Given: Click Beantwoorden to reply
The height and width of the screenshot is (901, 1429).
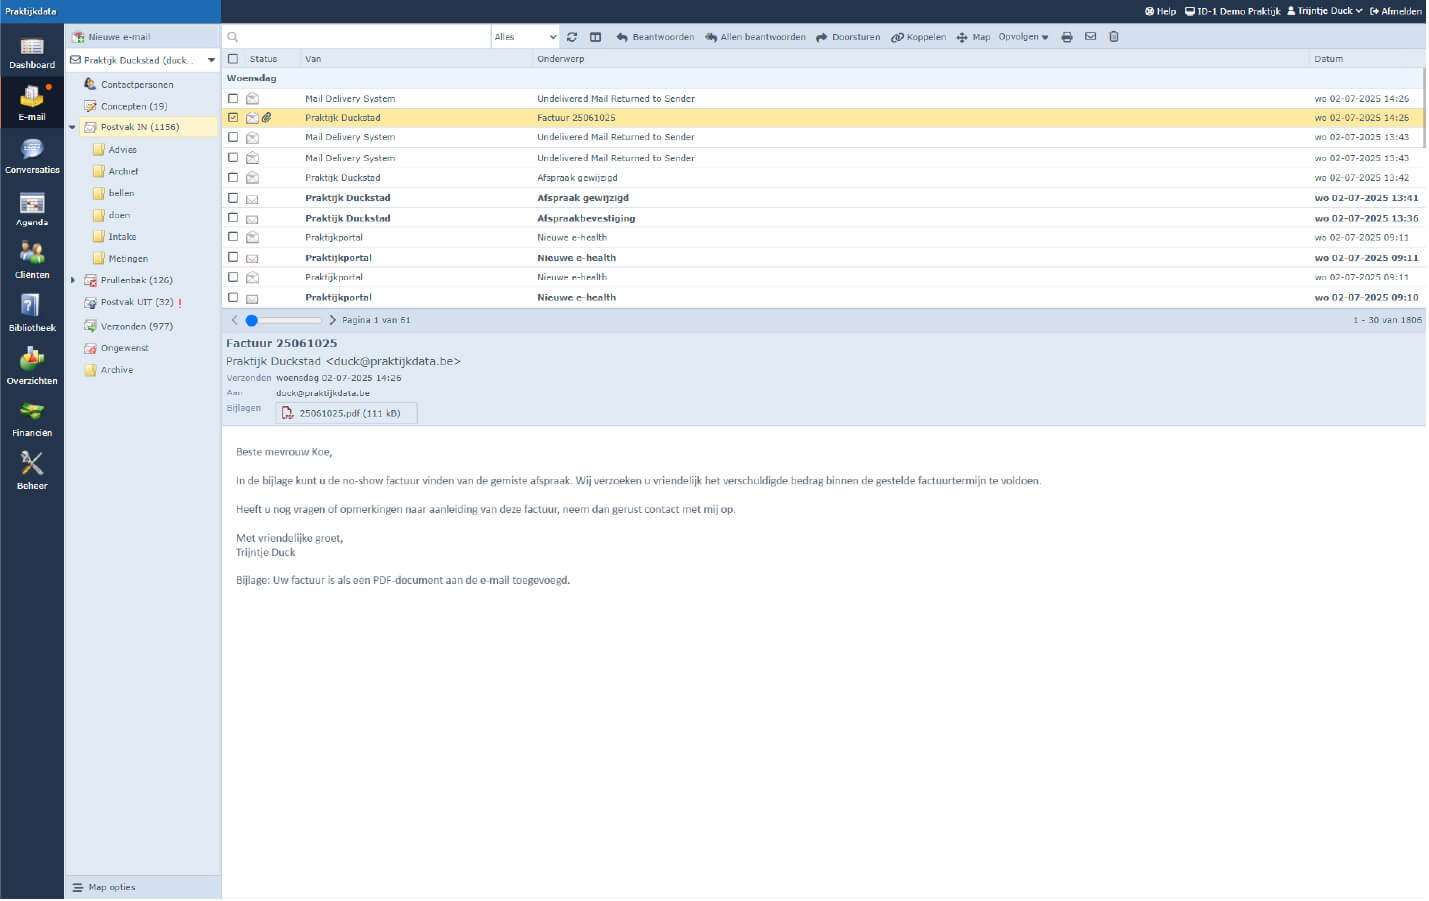Looking at the screenshot, I should click(x=655, y=37).
